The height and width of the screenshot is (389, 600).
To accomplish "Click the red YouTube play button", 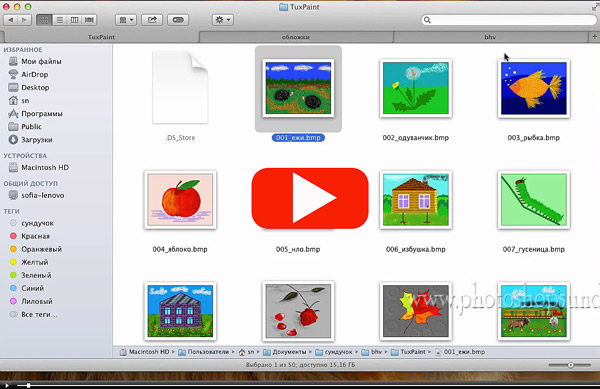I will point(310,198).
